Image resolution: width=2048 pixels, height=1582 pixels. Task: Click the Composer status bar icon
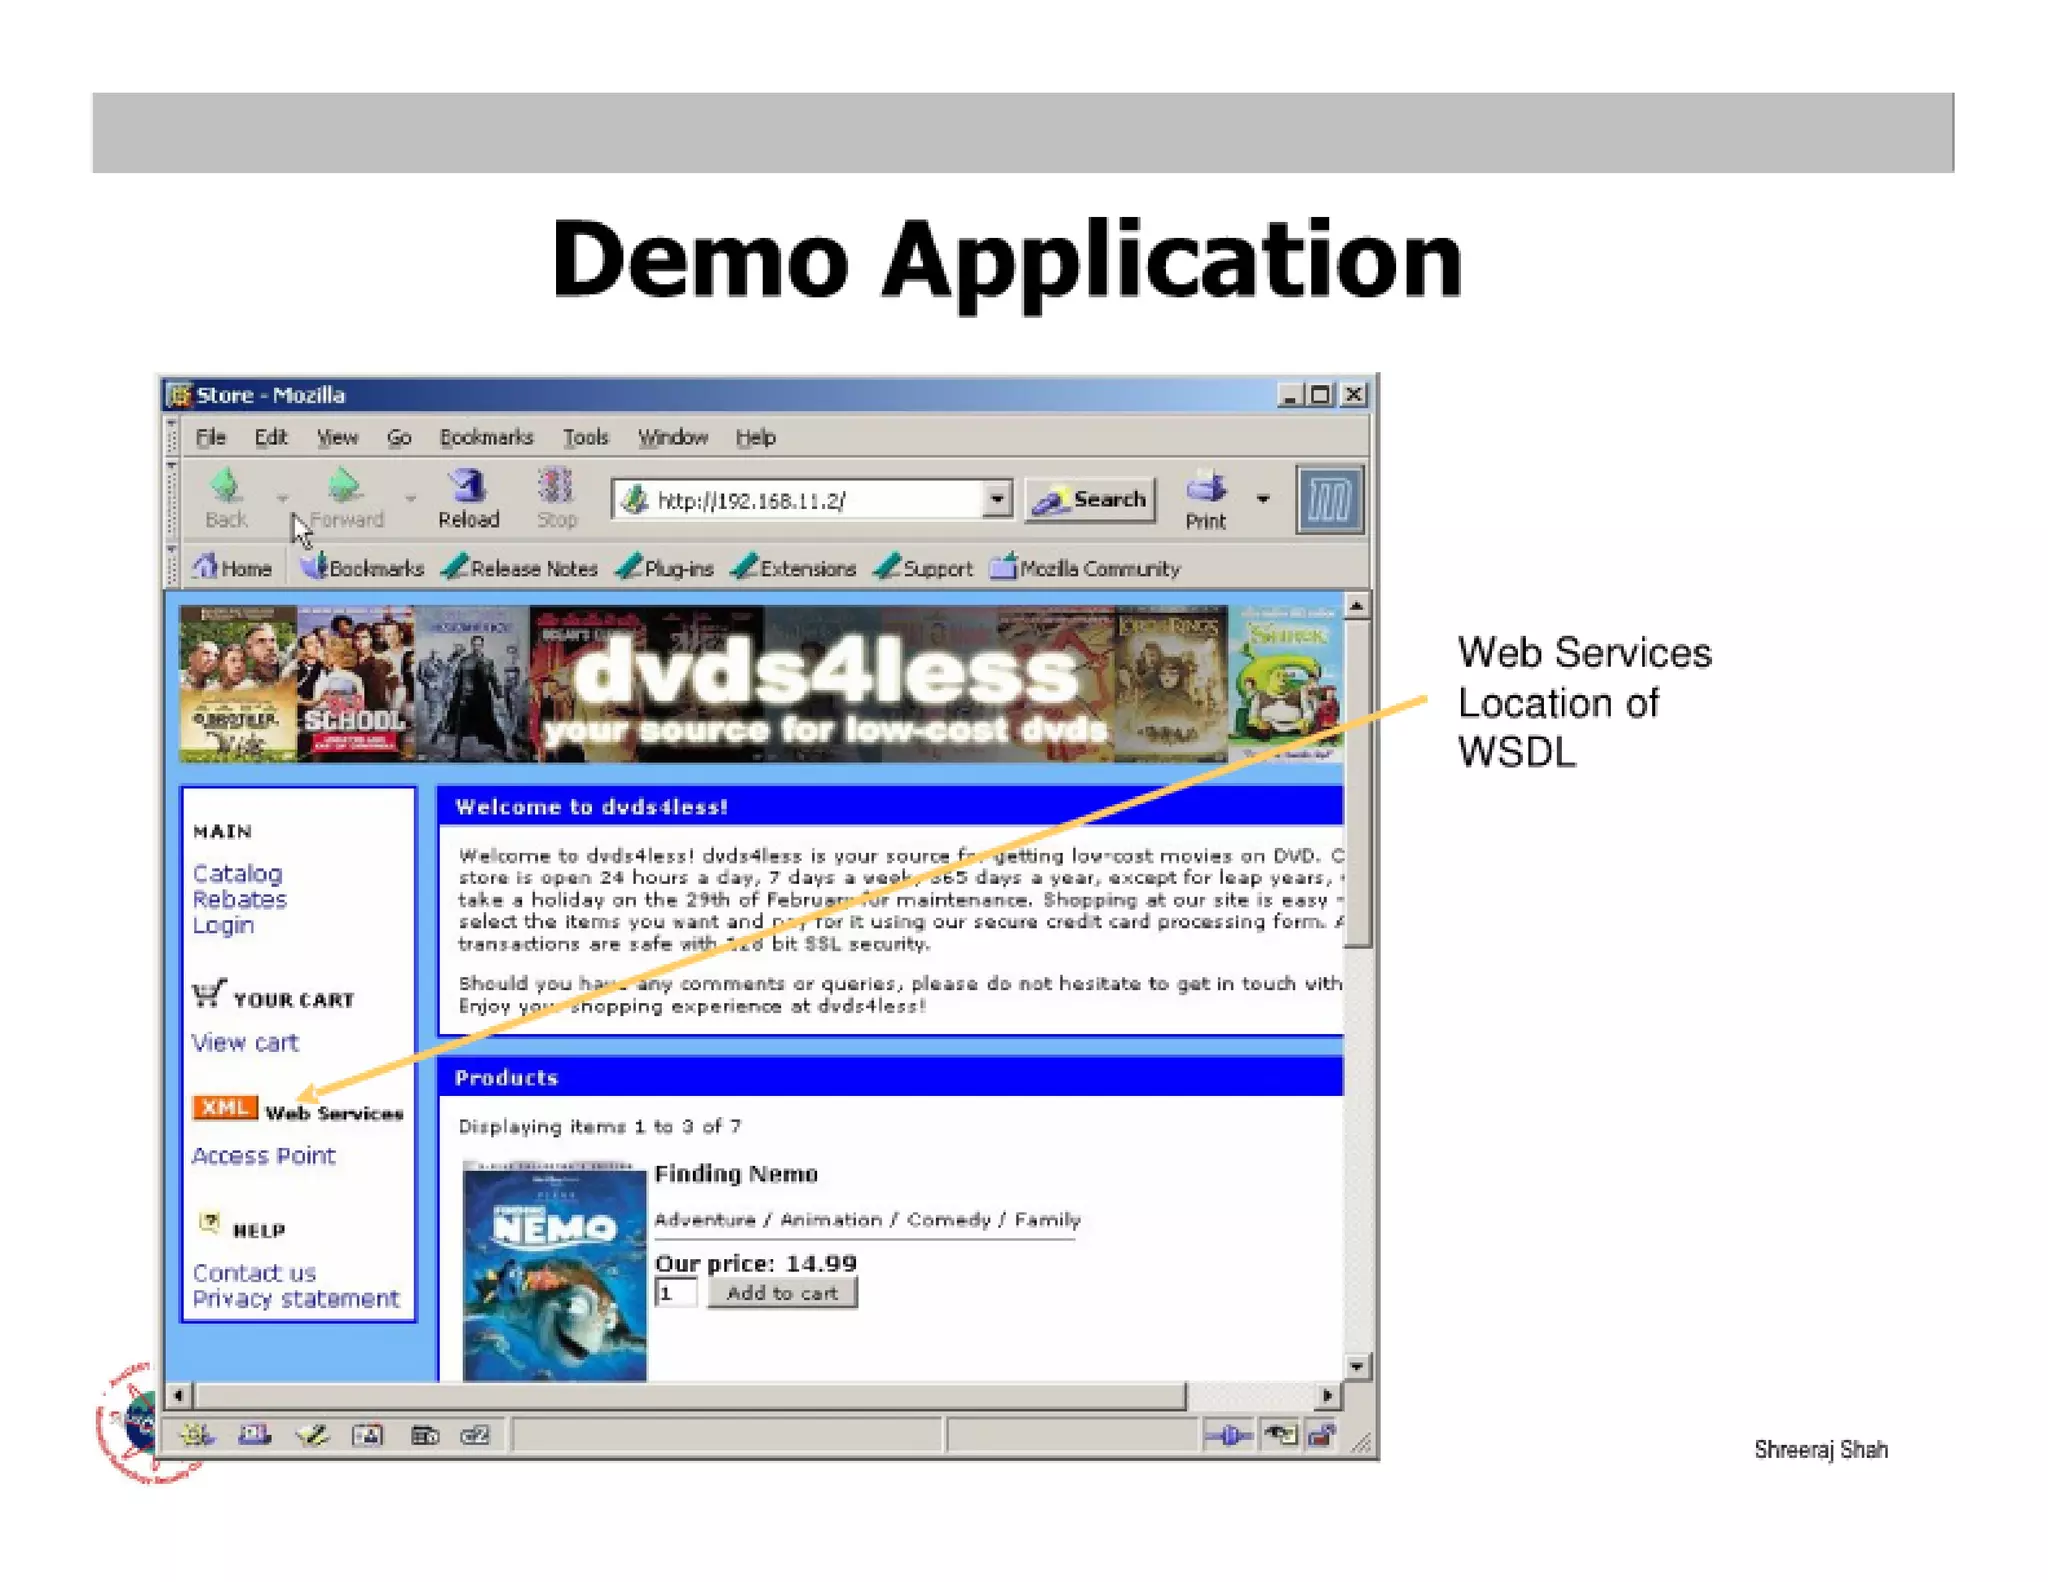click(312, 1435)
